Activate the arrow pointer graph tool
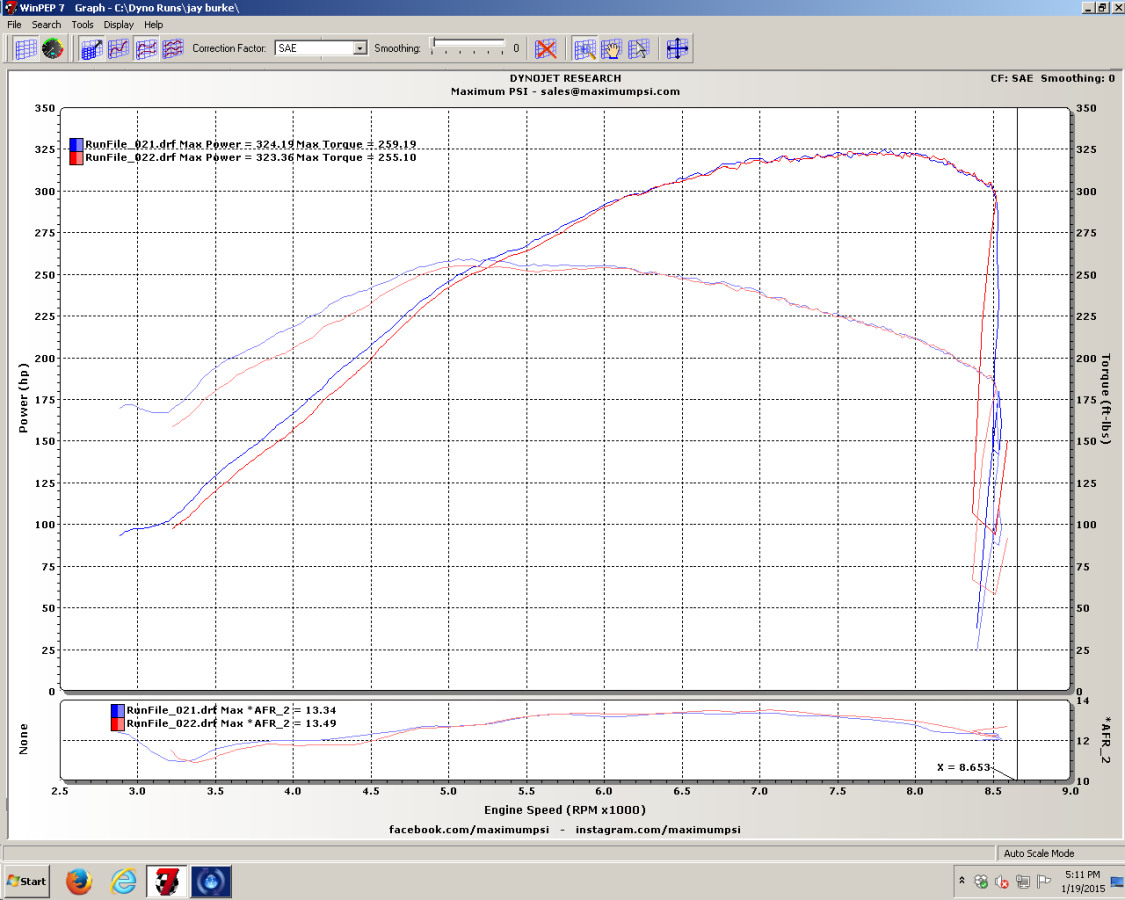 coord(638,49)
